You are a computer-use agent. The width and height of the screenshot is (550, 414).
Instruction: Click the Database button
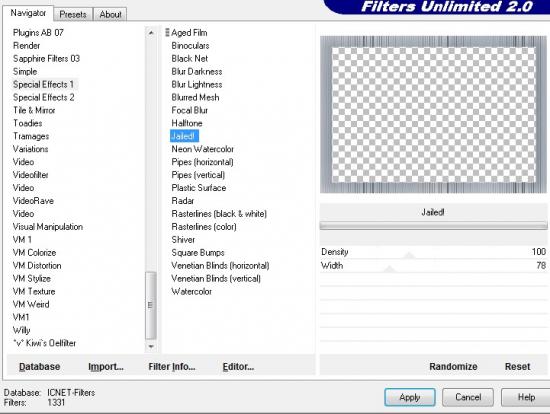[x=40, y=367]
